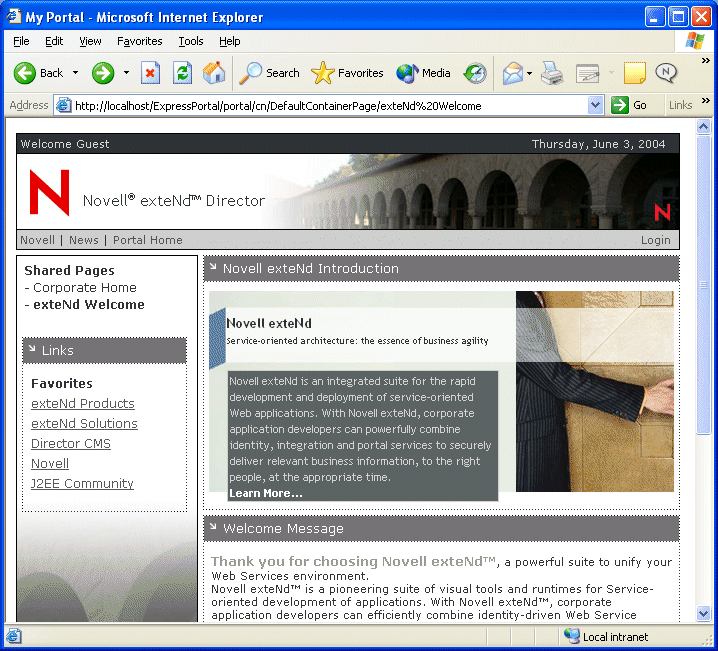Open the Help menu
Image resolution: width=718 pixels, height=651 pixels.
tap(229, 41)
